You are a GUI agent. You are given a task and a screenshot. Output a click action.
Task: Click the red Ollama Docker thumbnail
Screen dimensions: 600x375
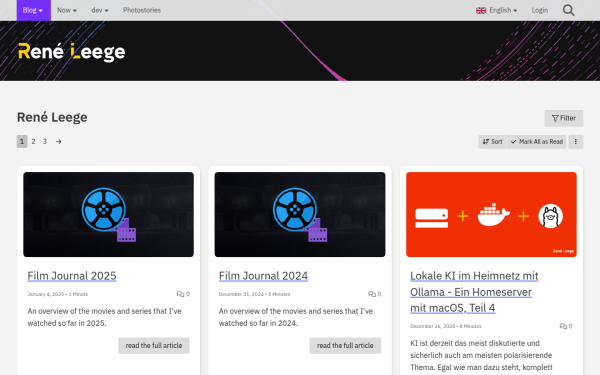click(x=491, y=214)
